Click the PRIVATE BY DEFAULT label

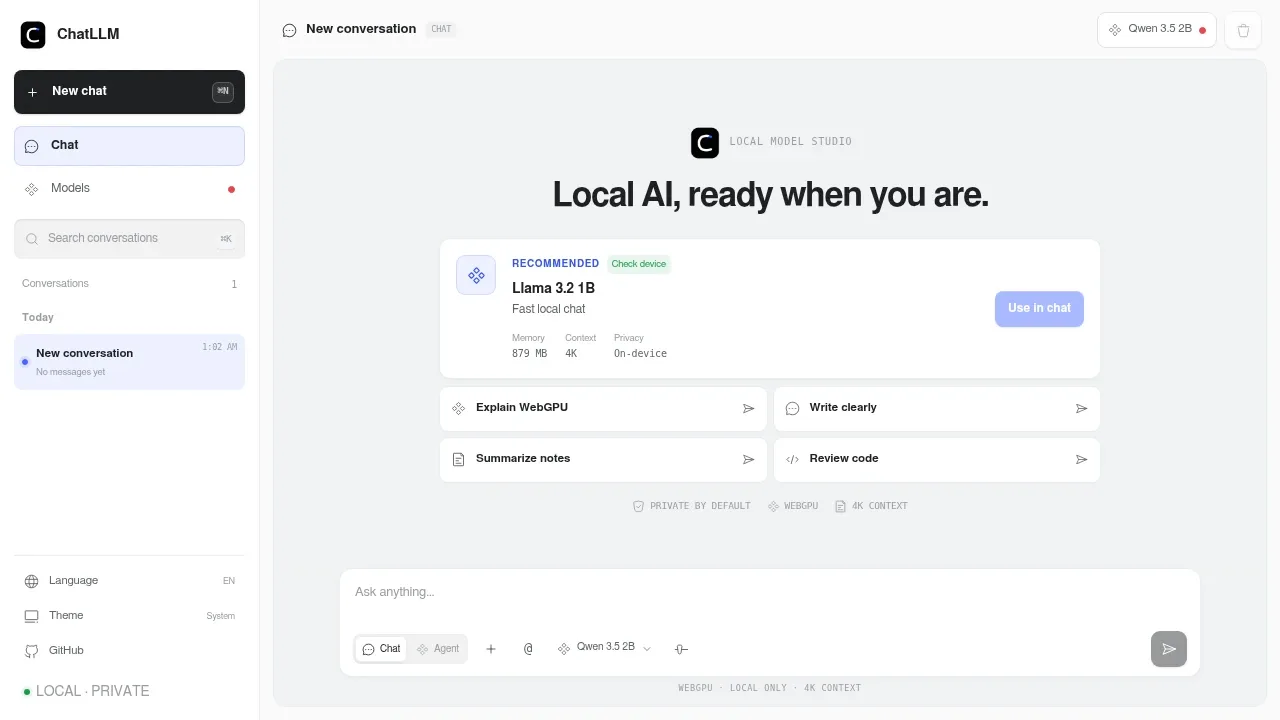(x=692, y=506)
